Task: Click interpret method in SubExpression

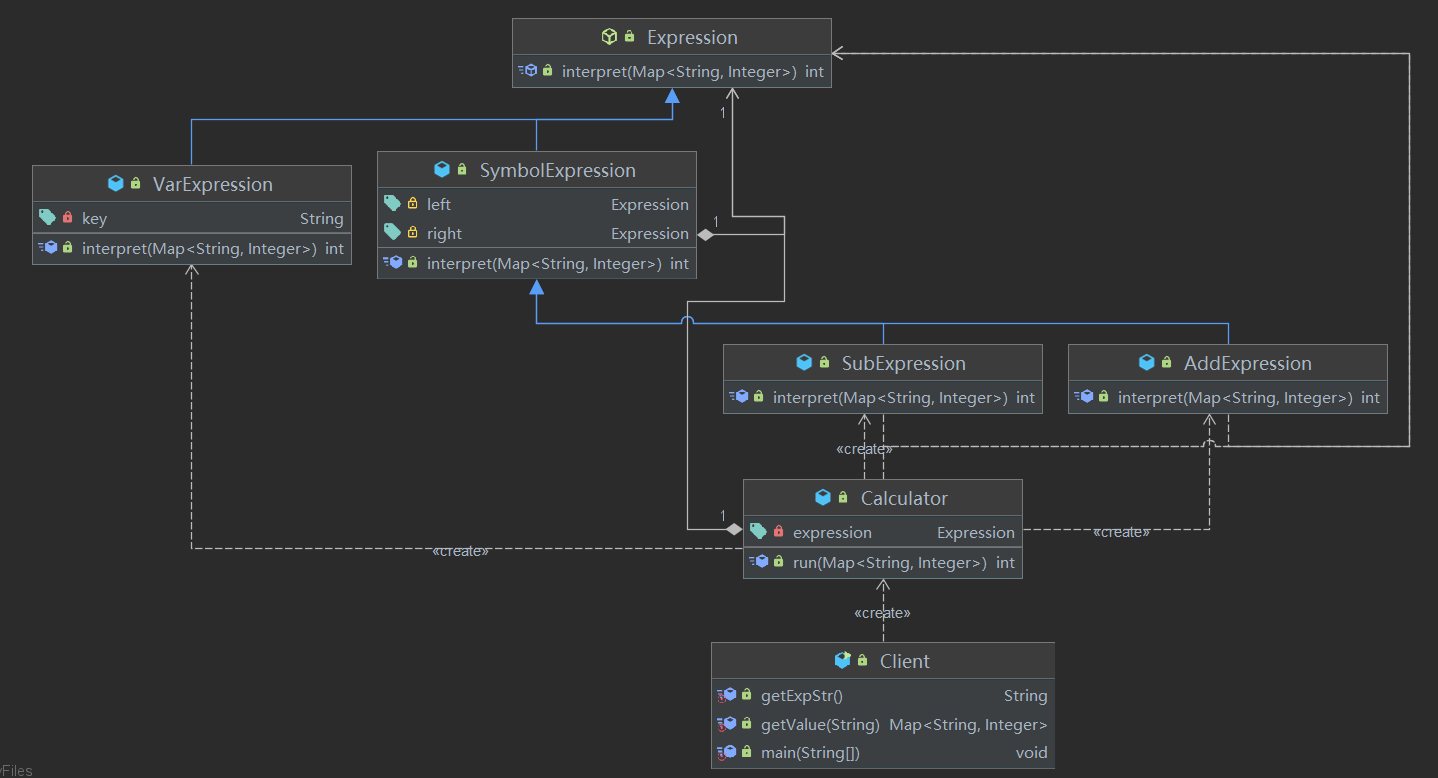Action: tap(882, 397)
